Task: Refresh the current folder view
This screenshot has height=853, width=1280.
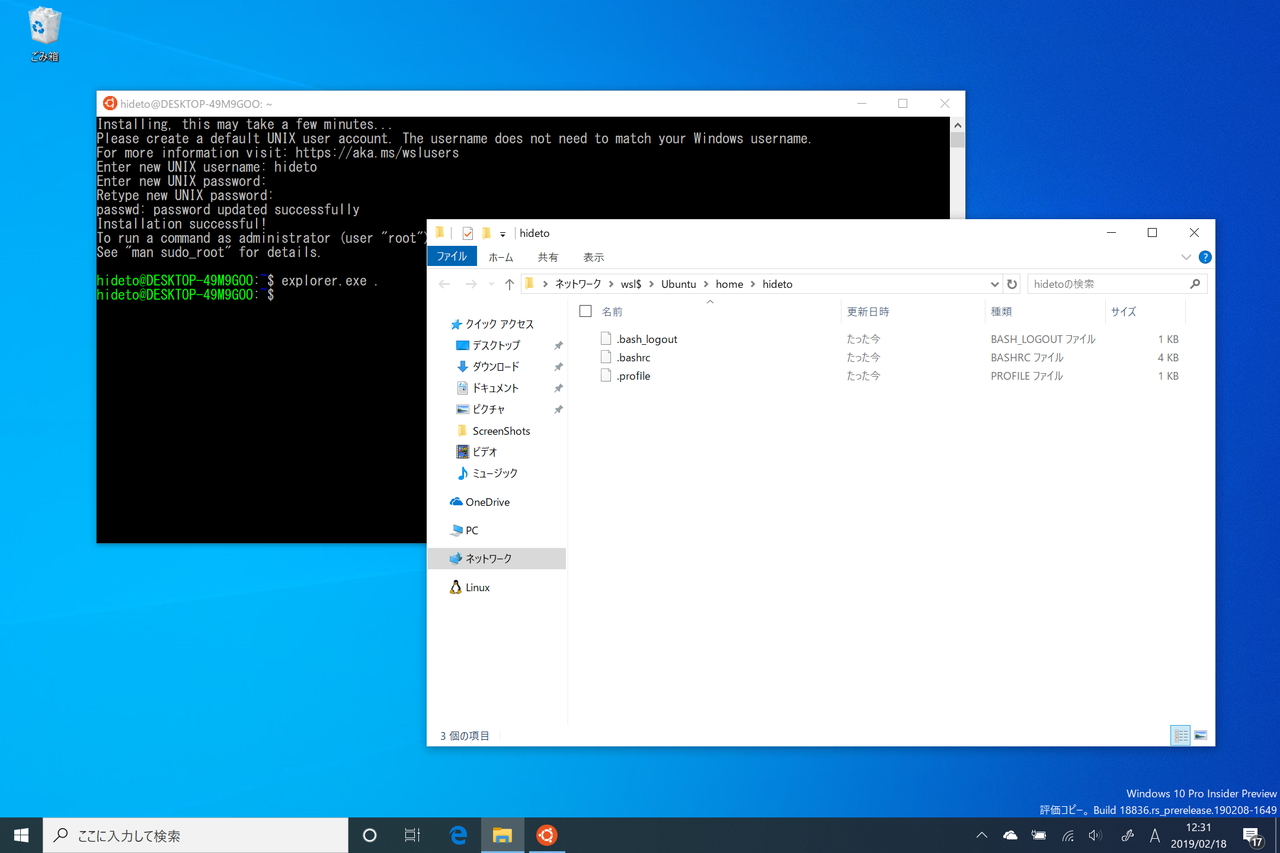Action: [x=1012, y=283]
